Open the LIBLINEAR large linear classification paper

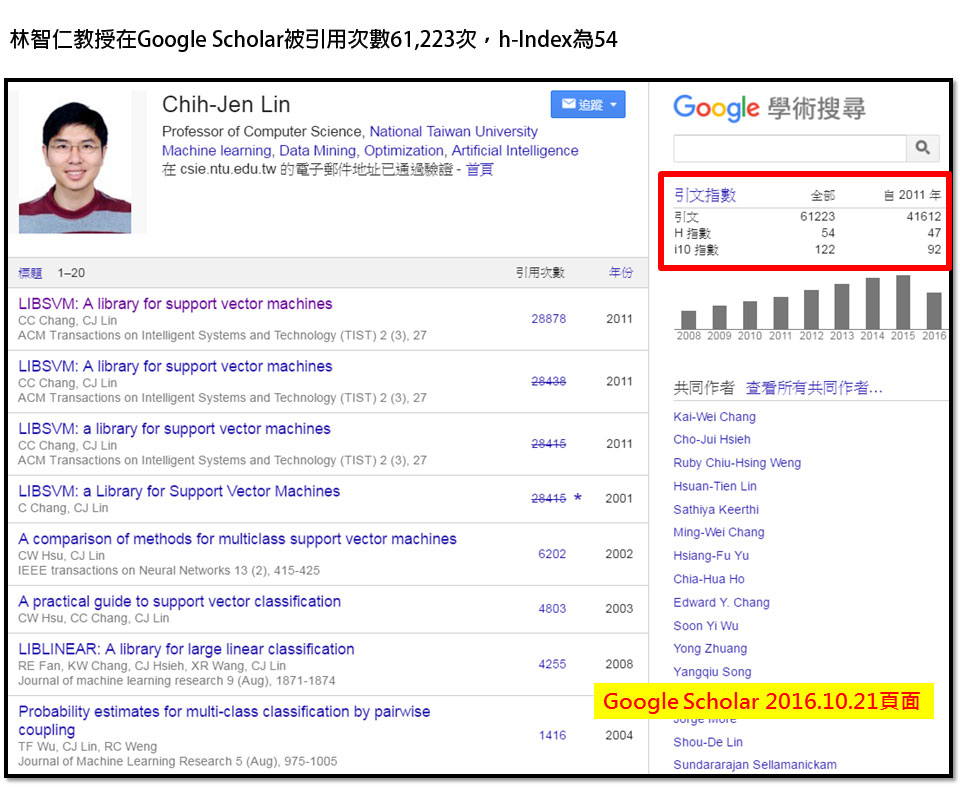[186, 649]
